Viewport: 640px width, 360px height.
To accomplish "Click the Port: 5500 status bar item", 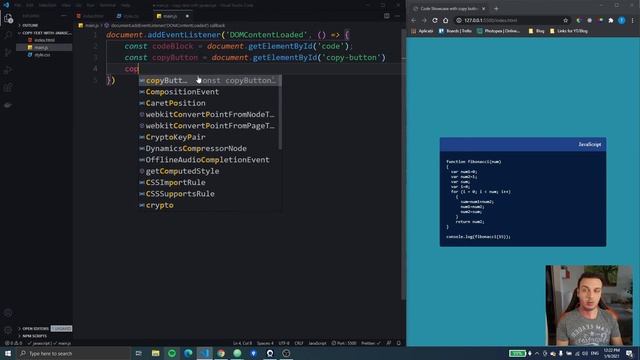I will [x=344, y=343].
